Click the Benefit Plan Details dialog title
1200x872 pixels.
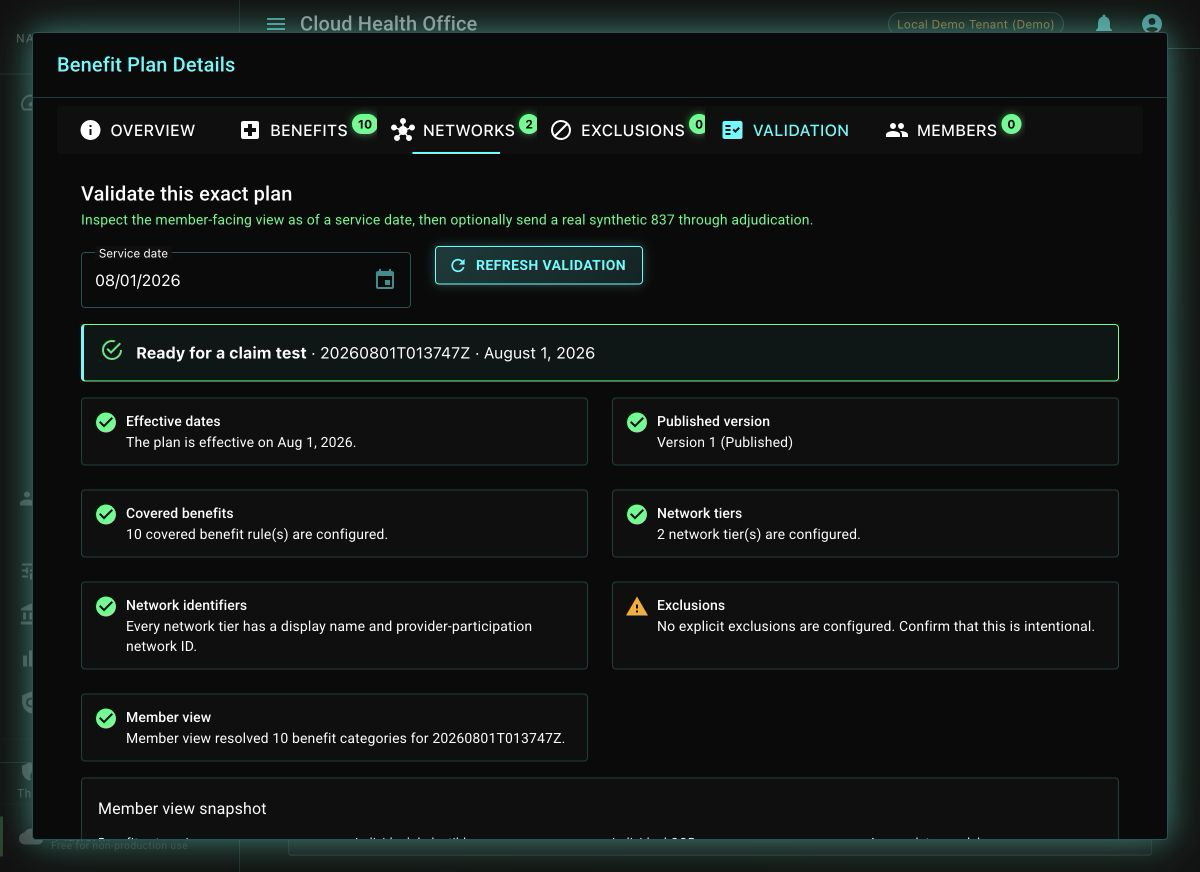click(146, 65)
